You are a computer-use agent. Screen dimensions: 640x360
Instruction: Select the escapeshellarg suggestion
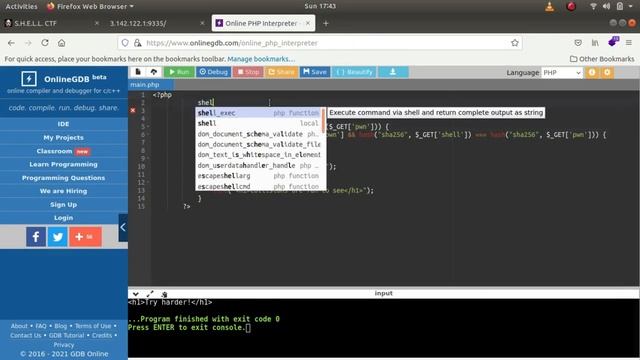click(x=258, y=176)
